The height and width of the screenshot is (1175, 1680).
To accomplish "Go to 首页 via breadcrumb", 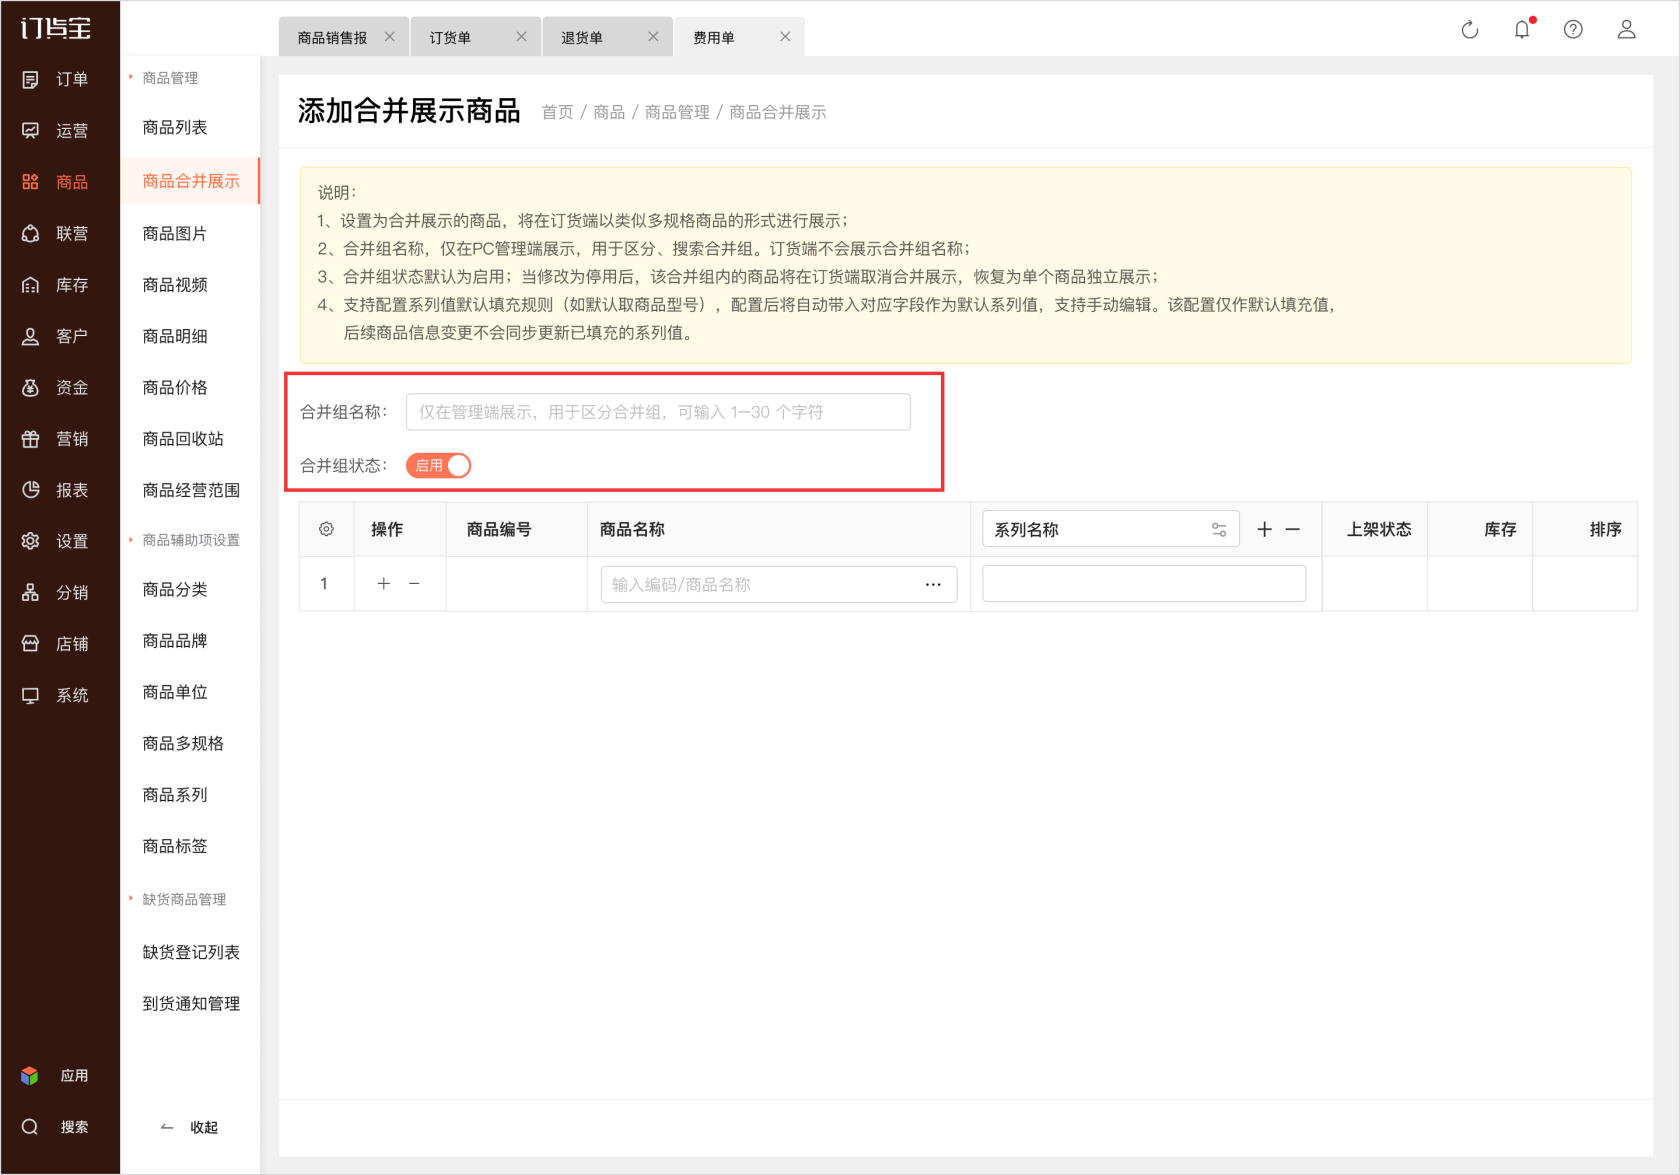I will (557, 112).
